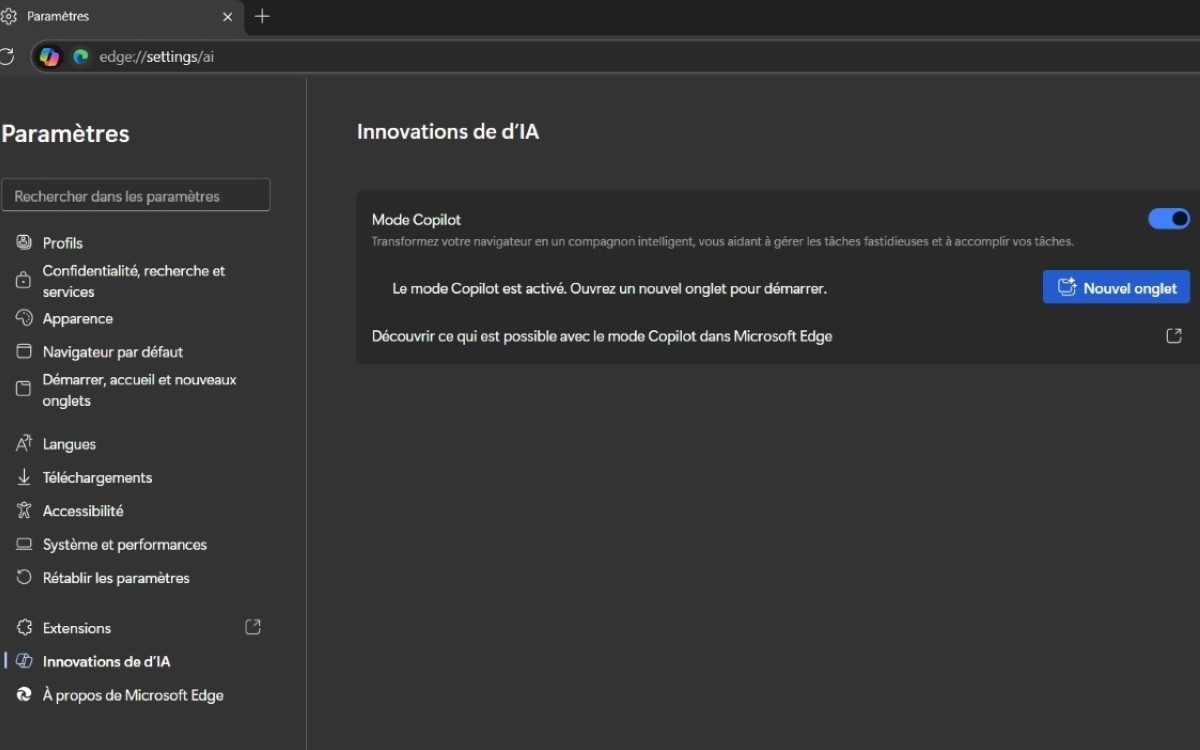
Task: Click the Accessibilité figure icon
Action: [24, 511]
